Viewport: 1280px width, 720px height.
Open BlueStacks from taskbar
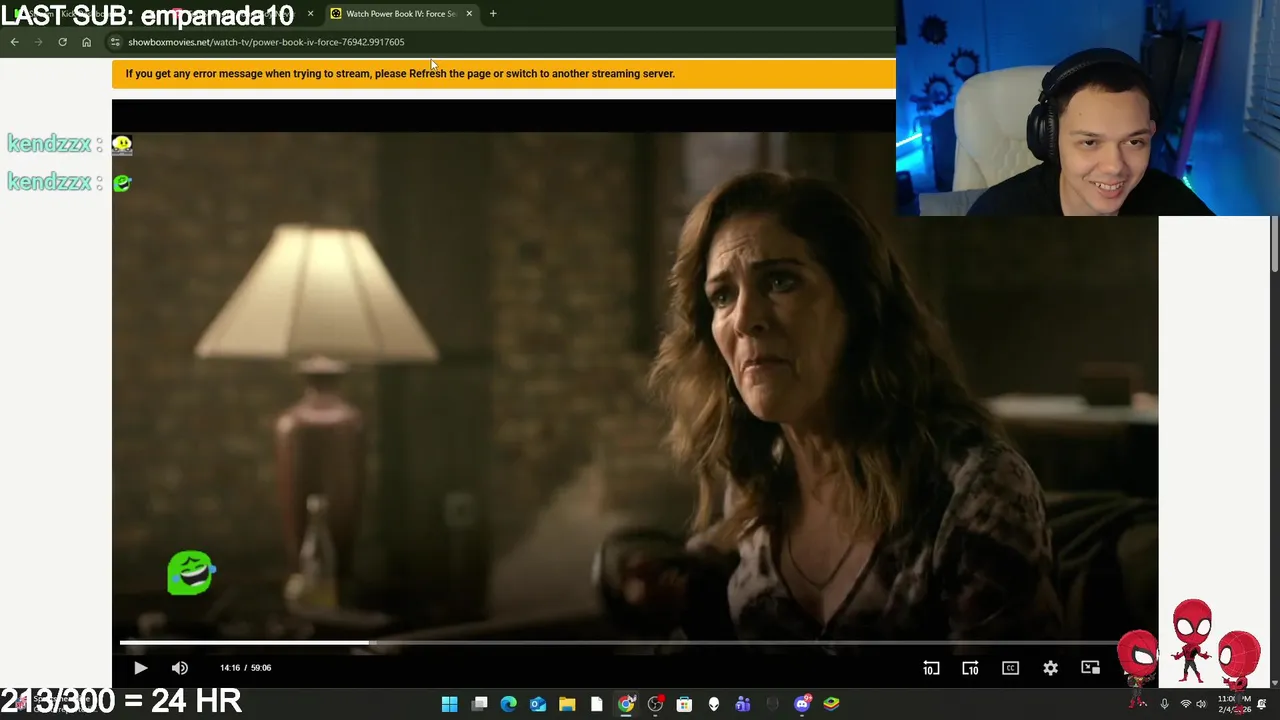pyautogui.click(x=831, y=704)
